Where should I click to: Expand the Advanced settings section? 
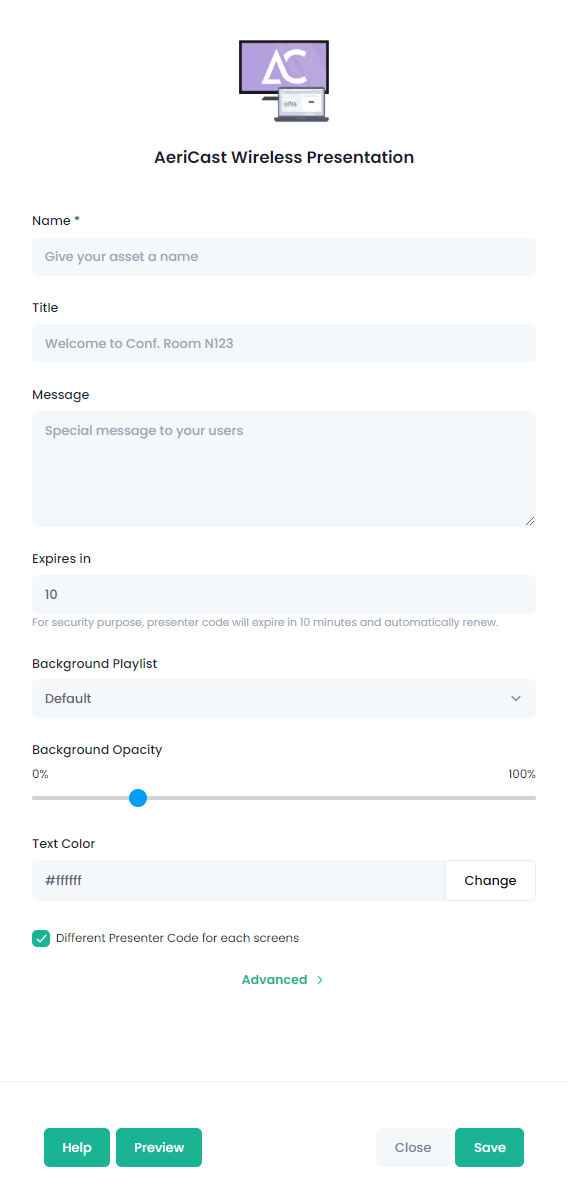coord(283,979)
